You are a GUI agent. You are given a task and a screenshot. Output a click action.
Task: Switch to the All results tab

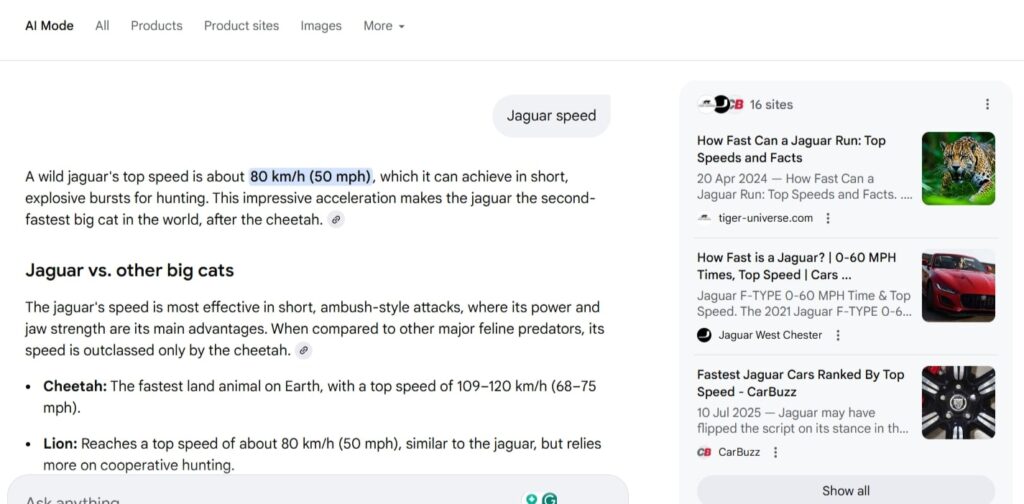[x=102, y=26]
